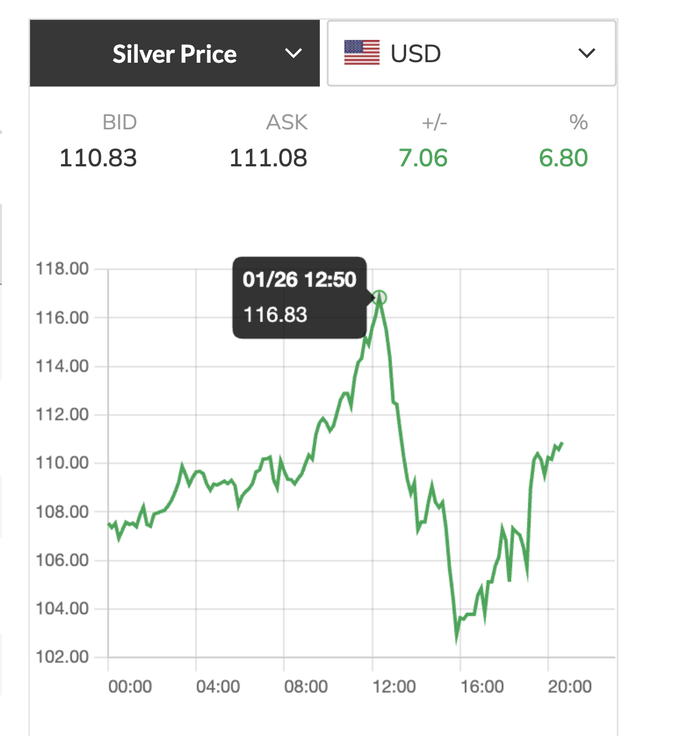Click the Silver Price dropdown chevron
The height and width of the screenshot is (736, 698).
(x=293, y=53)
